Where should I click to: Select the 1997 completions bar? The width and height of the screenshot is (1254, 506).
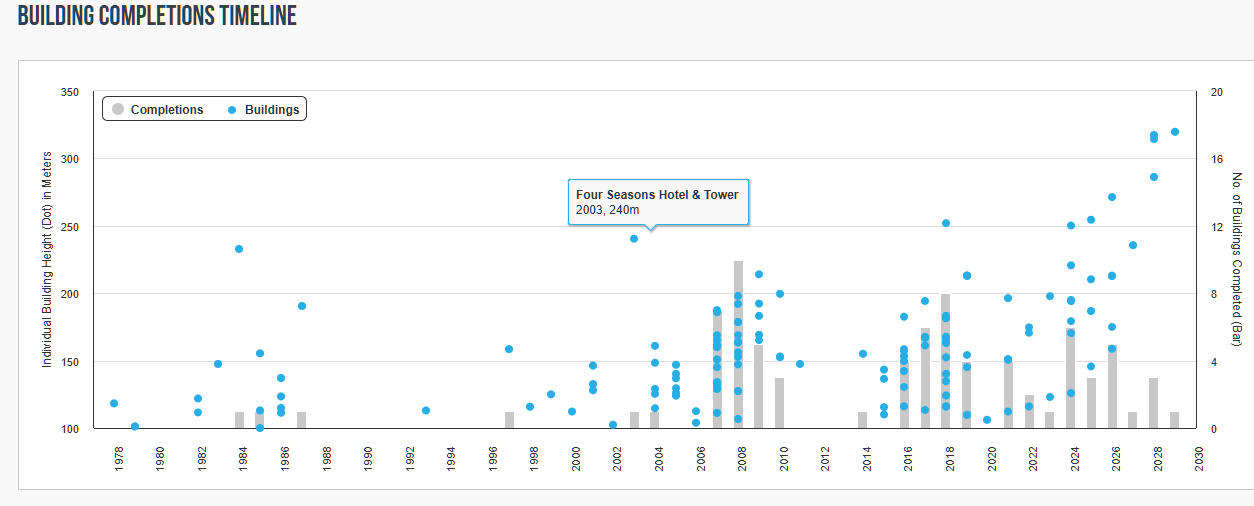[x=509, y=420]
